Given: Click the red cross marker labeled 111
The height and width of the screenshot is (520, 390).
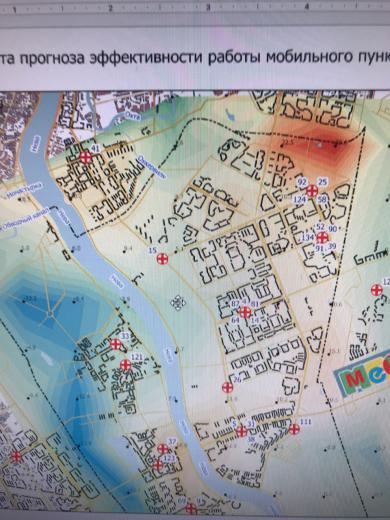Looking at the screenshot, I should tap(294, 429).
